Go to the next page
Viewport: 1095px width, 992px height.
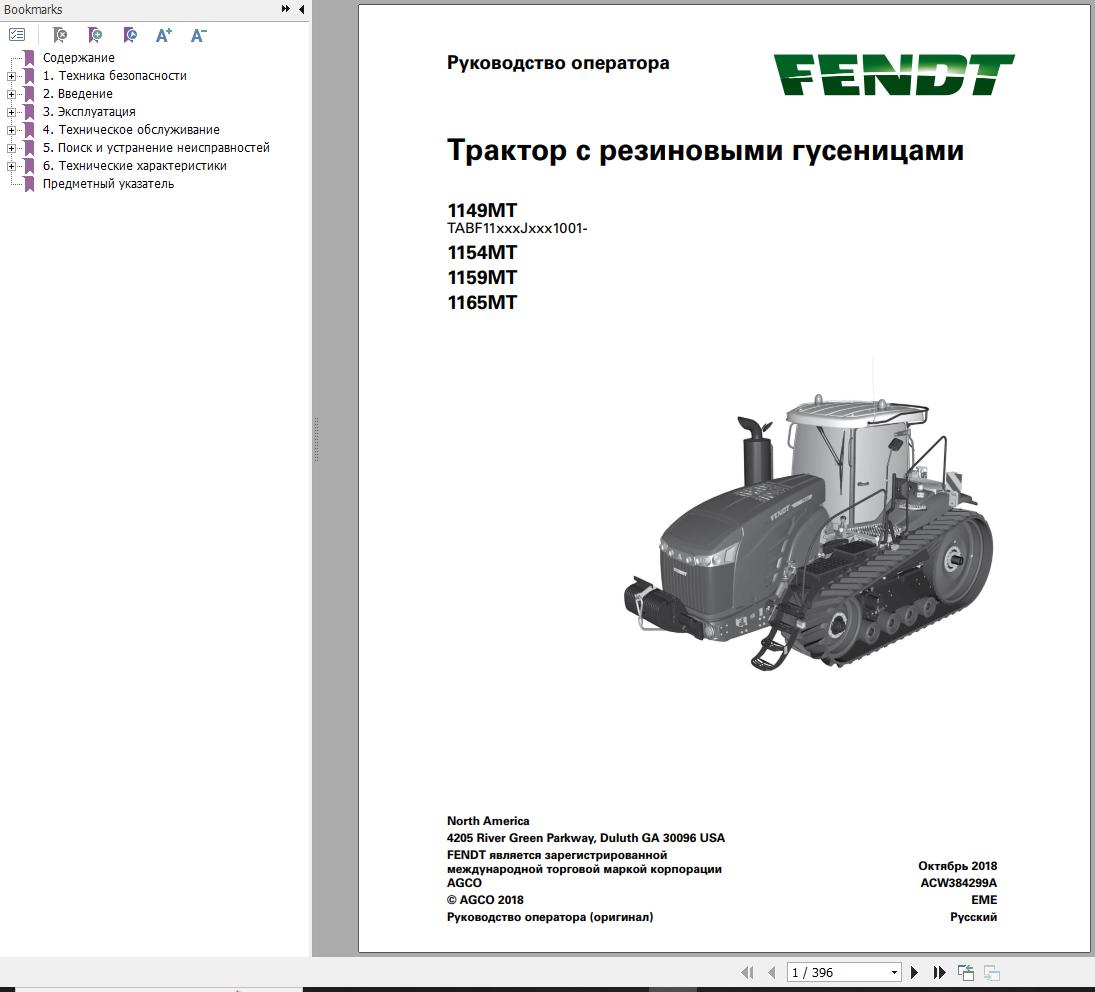914,972
